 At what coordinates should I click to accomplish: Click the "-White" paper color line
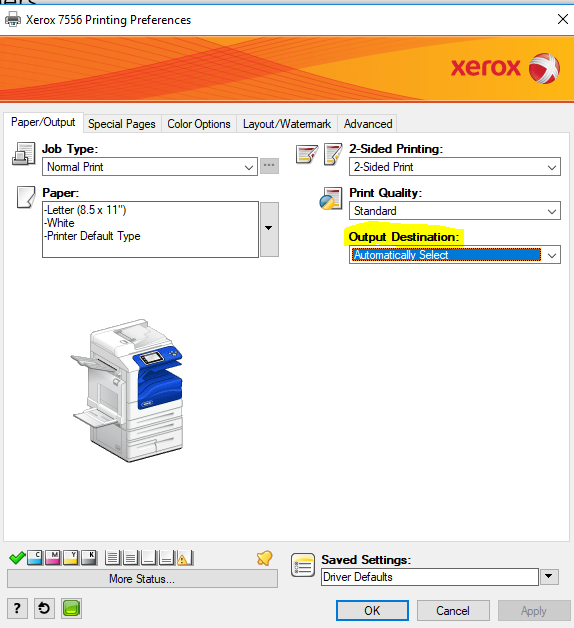pyautogui.click(x=59, y=223)
